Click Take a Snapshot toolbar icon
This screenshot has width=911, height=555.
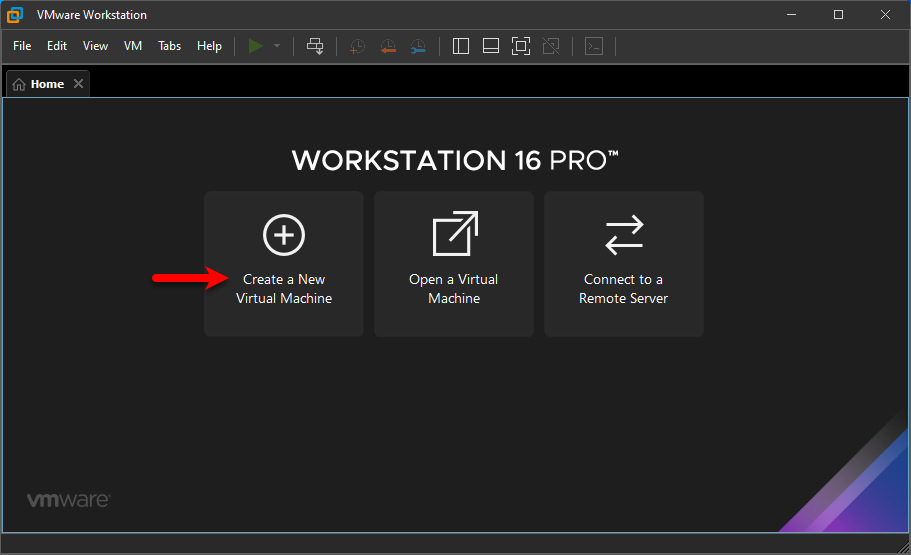[x=357, y=46]
